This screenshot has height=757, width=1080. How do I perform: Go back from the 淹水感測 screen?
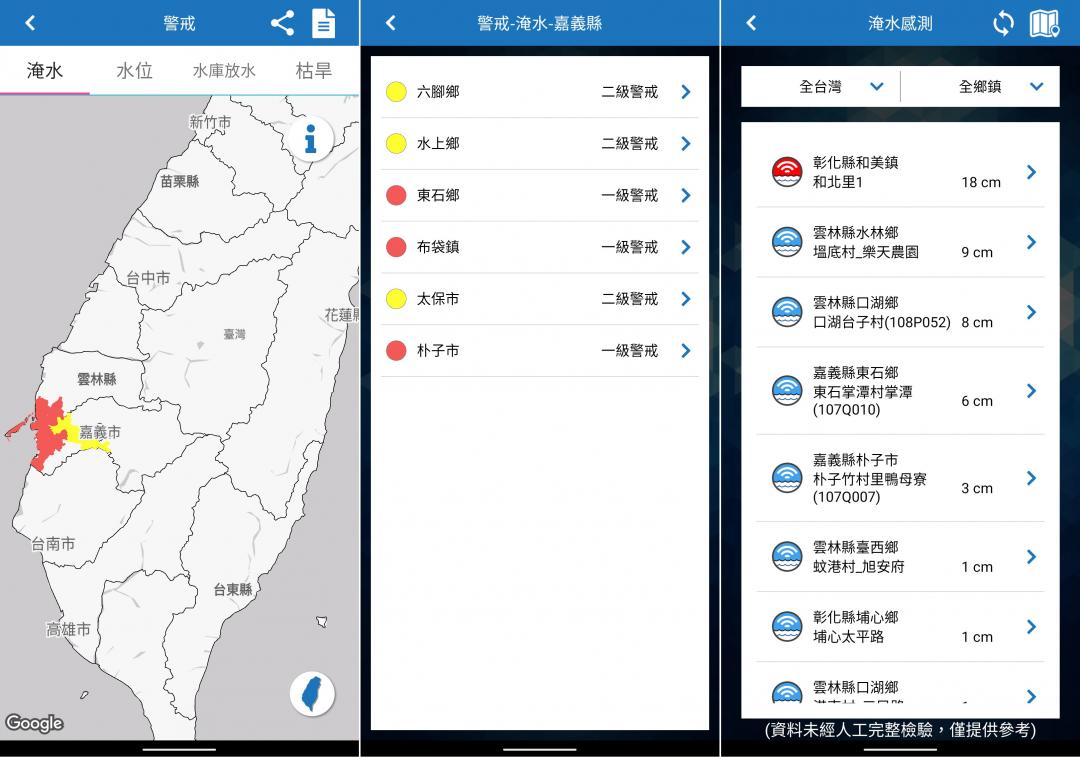point(750,21)
